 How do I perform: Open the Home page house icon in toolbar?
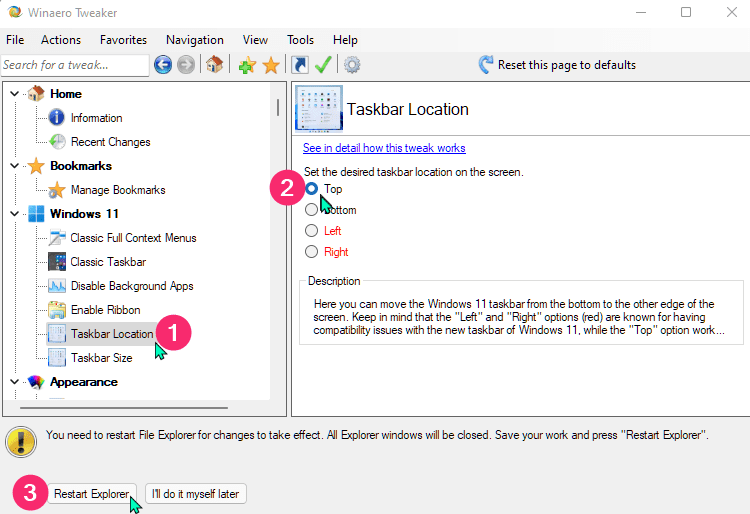coord(214,64)
